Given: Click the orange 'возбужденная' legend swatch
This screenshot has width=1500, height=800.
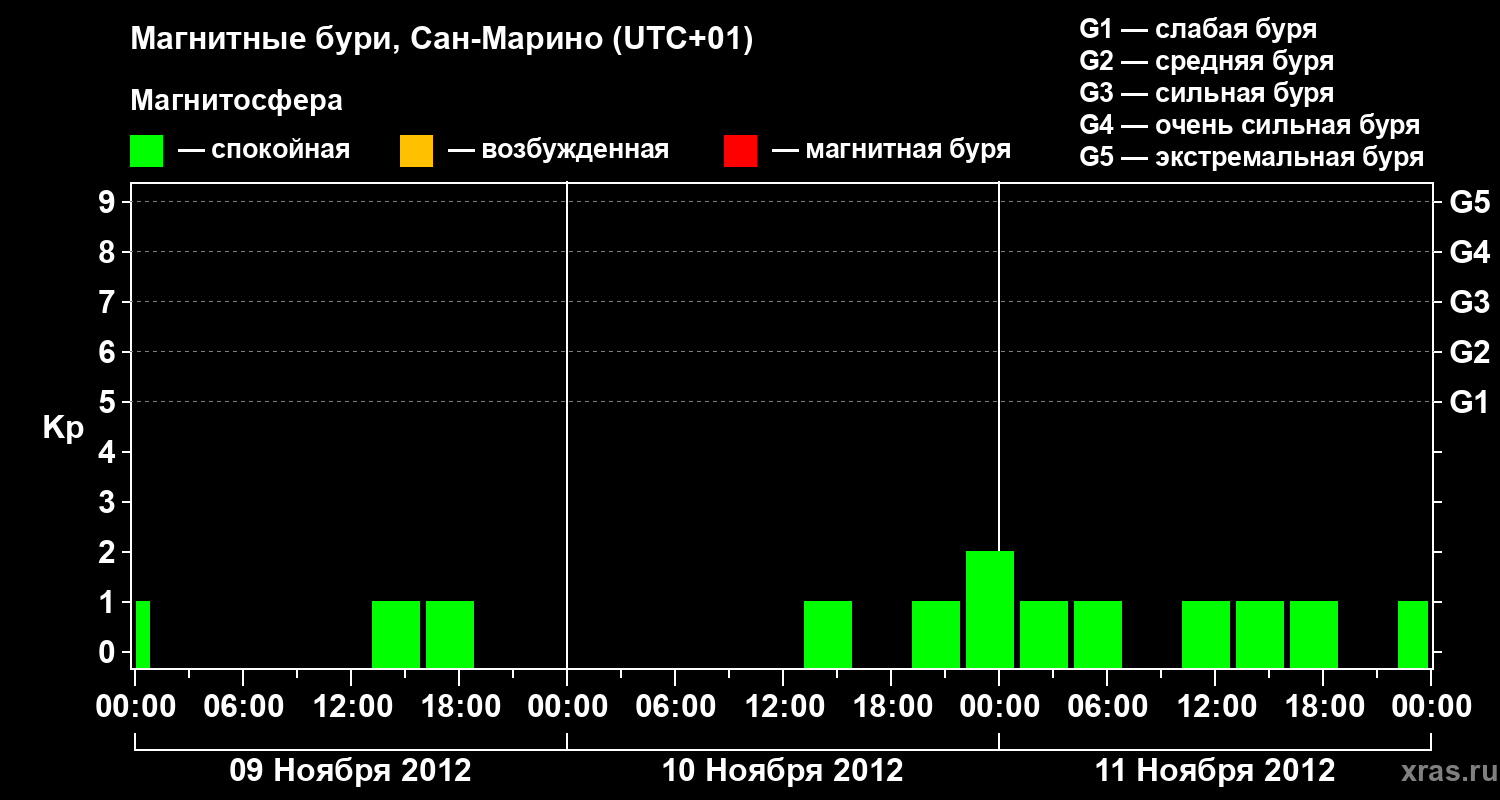Looking at the screenshot, I should [416, 151].
